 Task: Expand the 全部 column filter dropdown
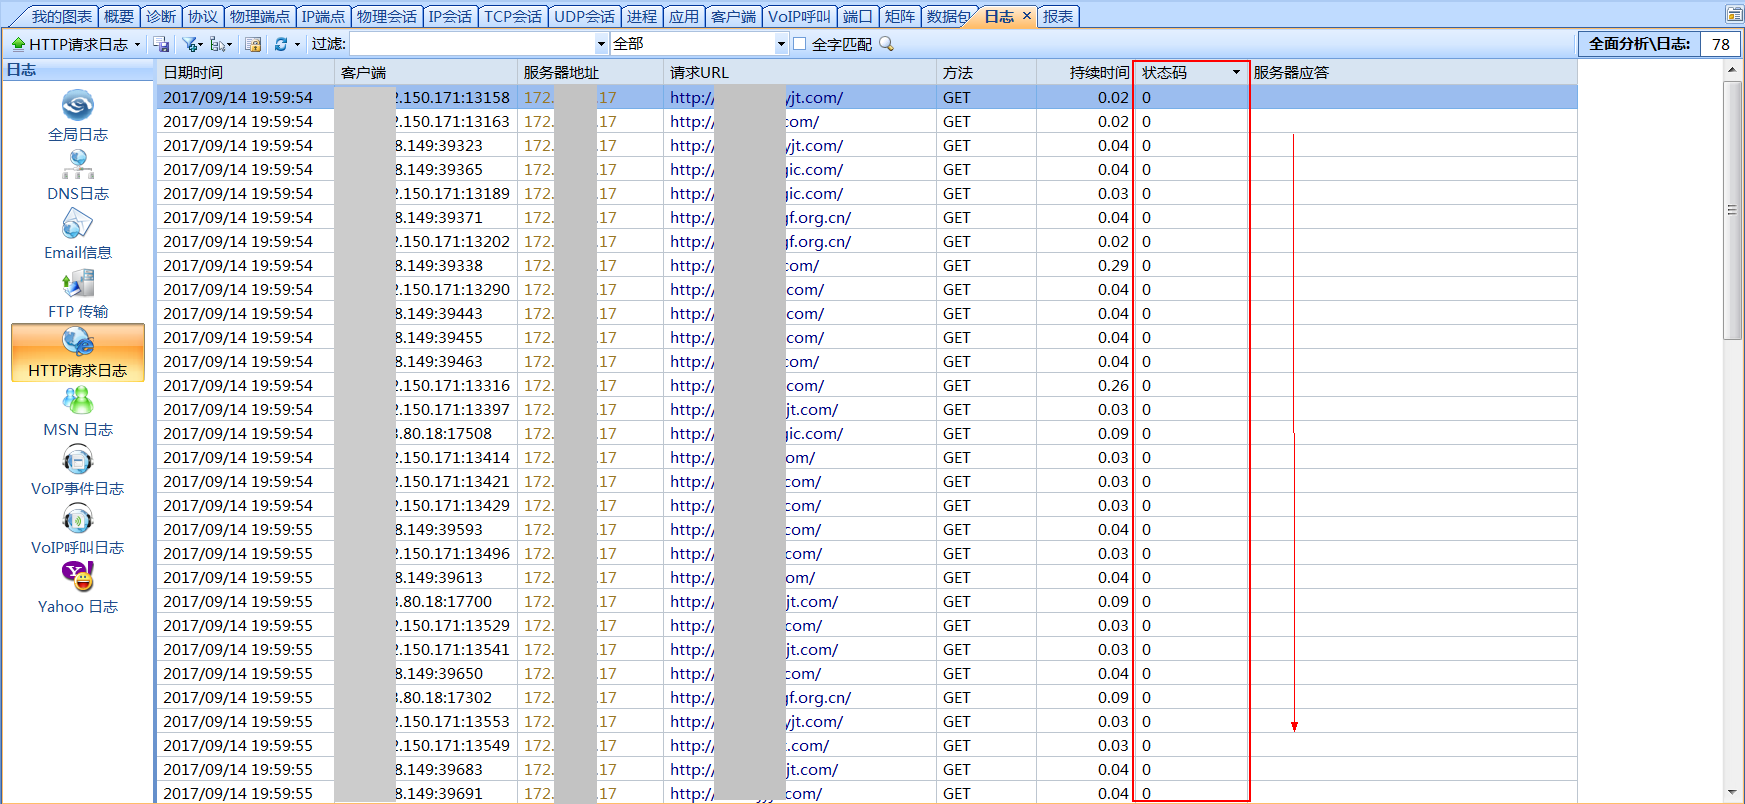pyautogui.click(x=781, y=44)
